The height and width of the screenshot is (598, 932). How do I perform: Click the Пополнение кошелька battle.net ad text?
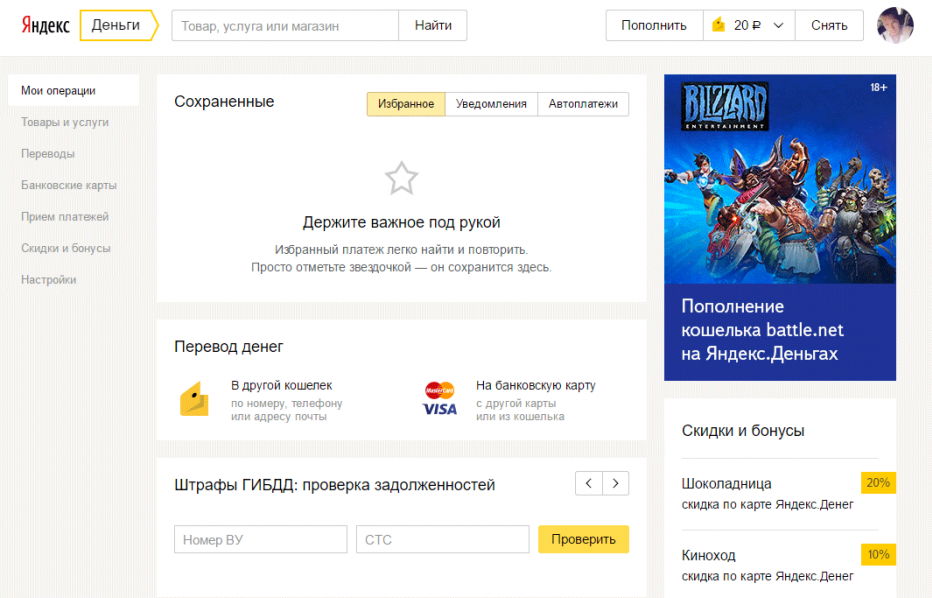click(x=762, y=330)
